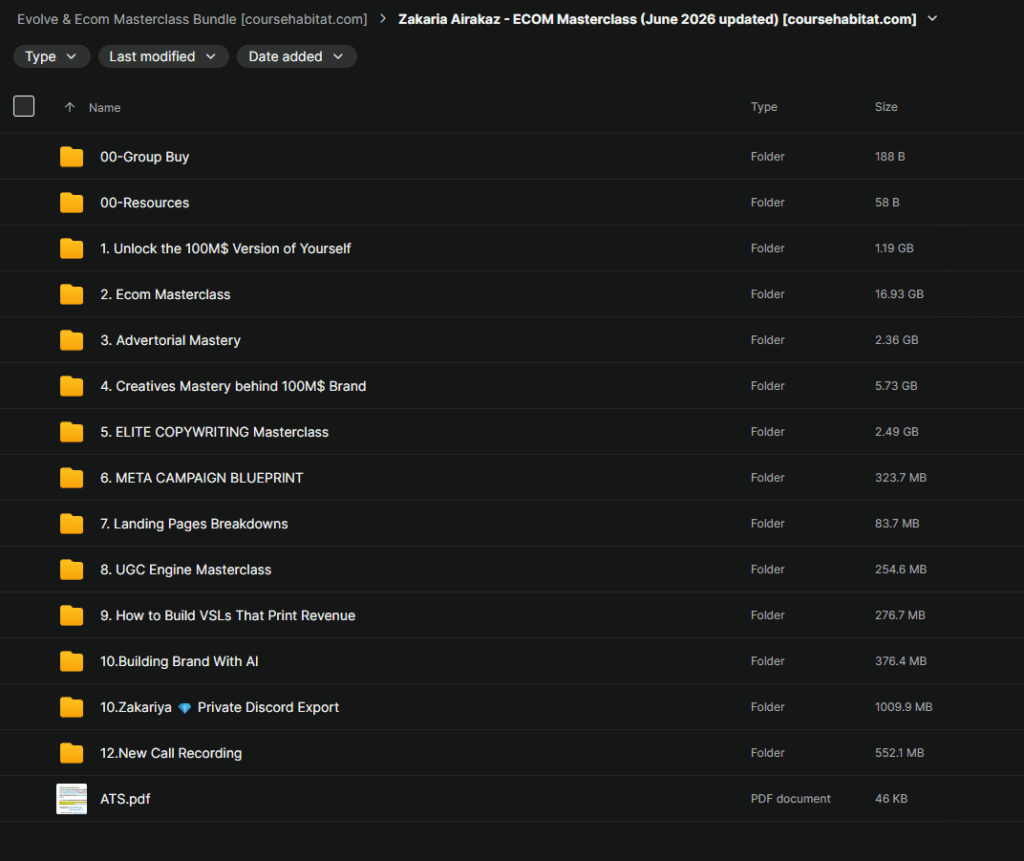This screenshot has height=861, width=1024.
Task: Open 8. UGC Engine Masterclass name
Action: 185,570
